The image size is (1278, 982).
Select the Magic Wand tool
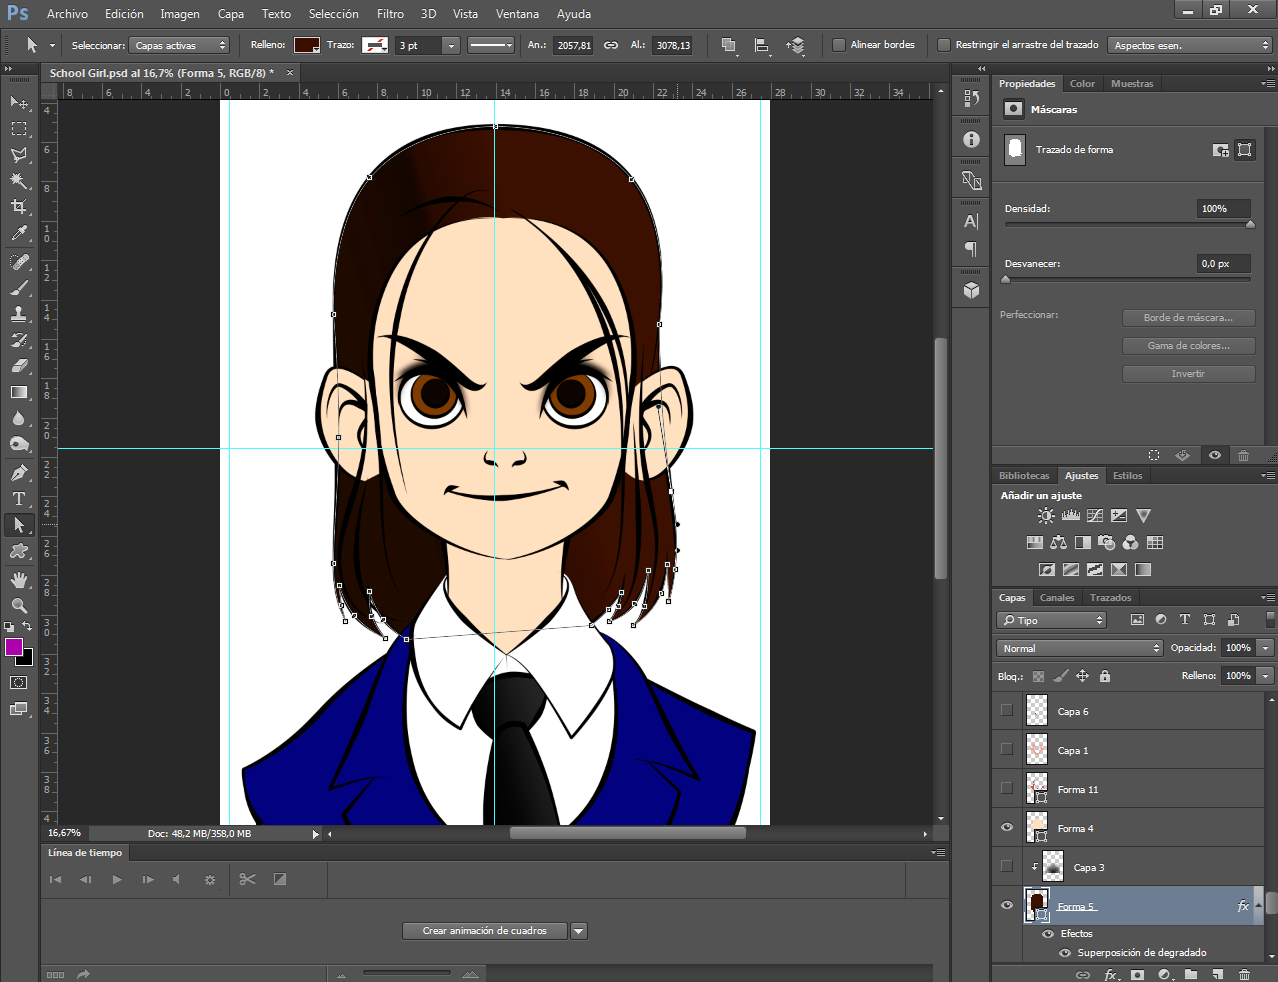(x=19, y=180)
